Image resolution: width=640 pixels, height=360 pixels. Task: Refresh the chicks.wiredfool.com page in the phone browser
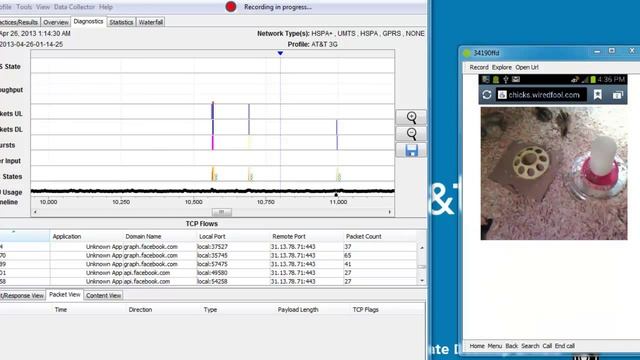point(487,95)
